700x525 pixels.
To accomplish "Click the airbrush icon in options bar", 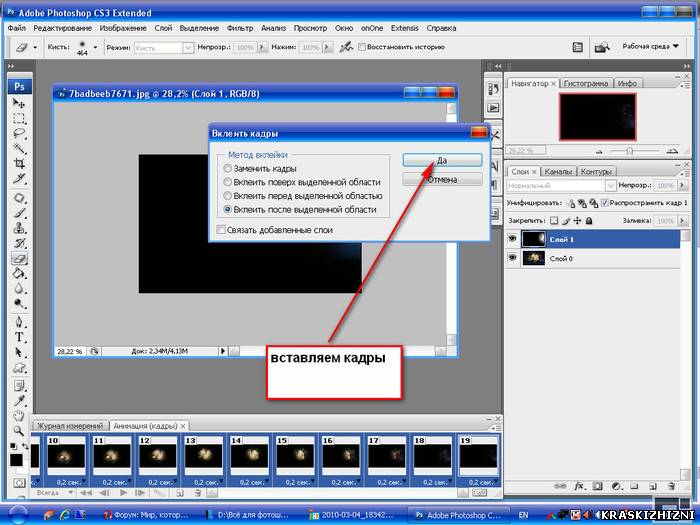I will point(346,47).
